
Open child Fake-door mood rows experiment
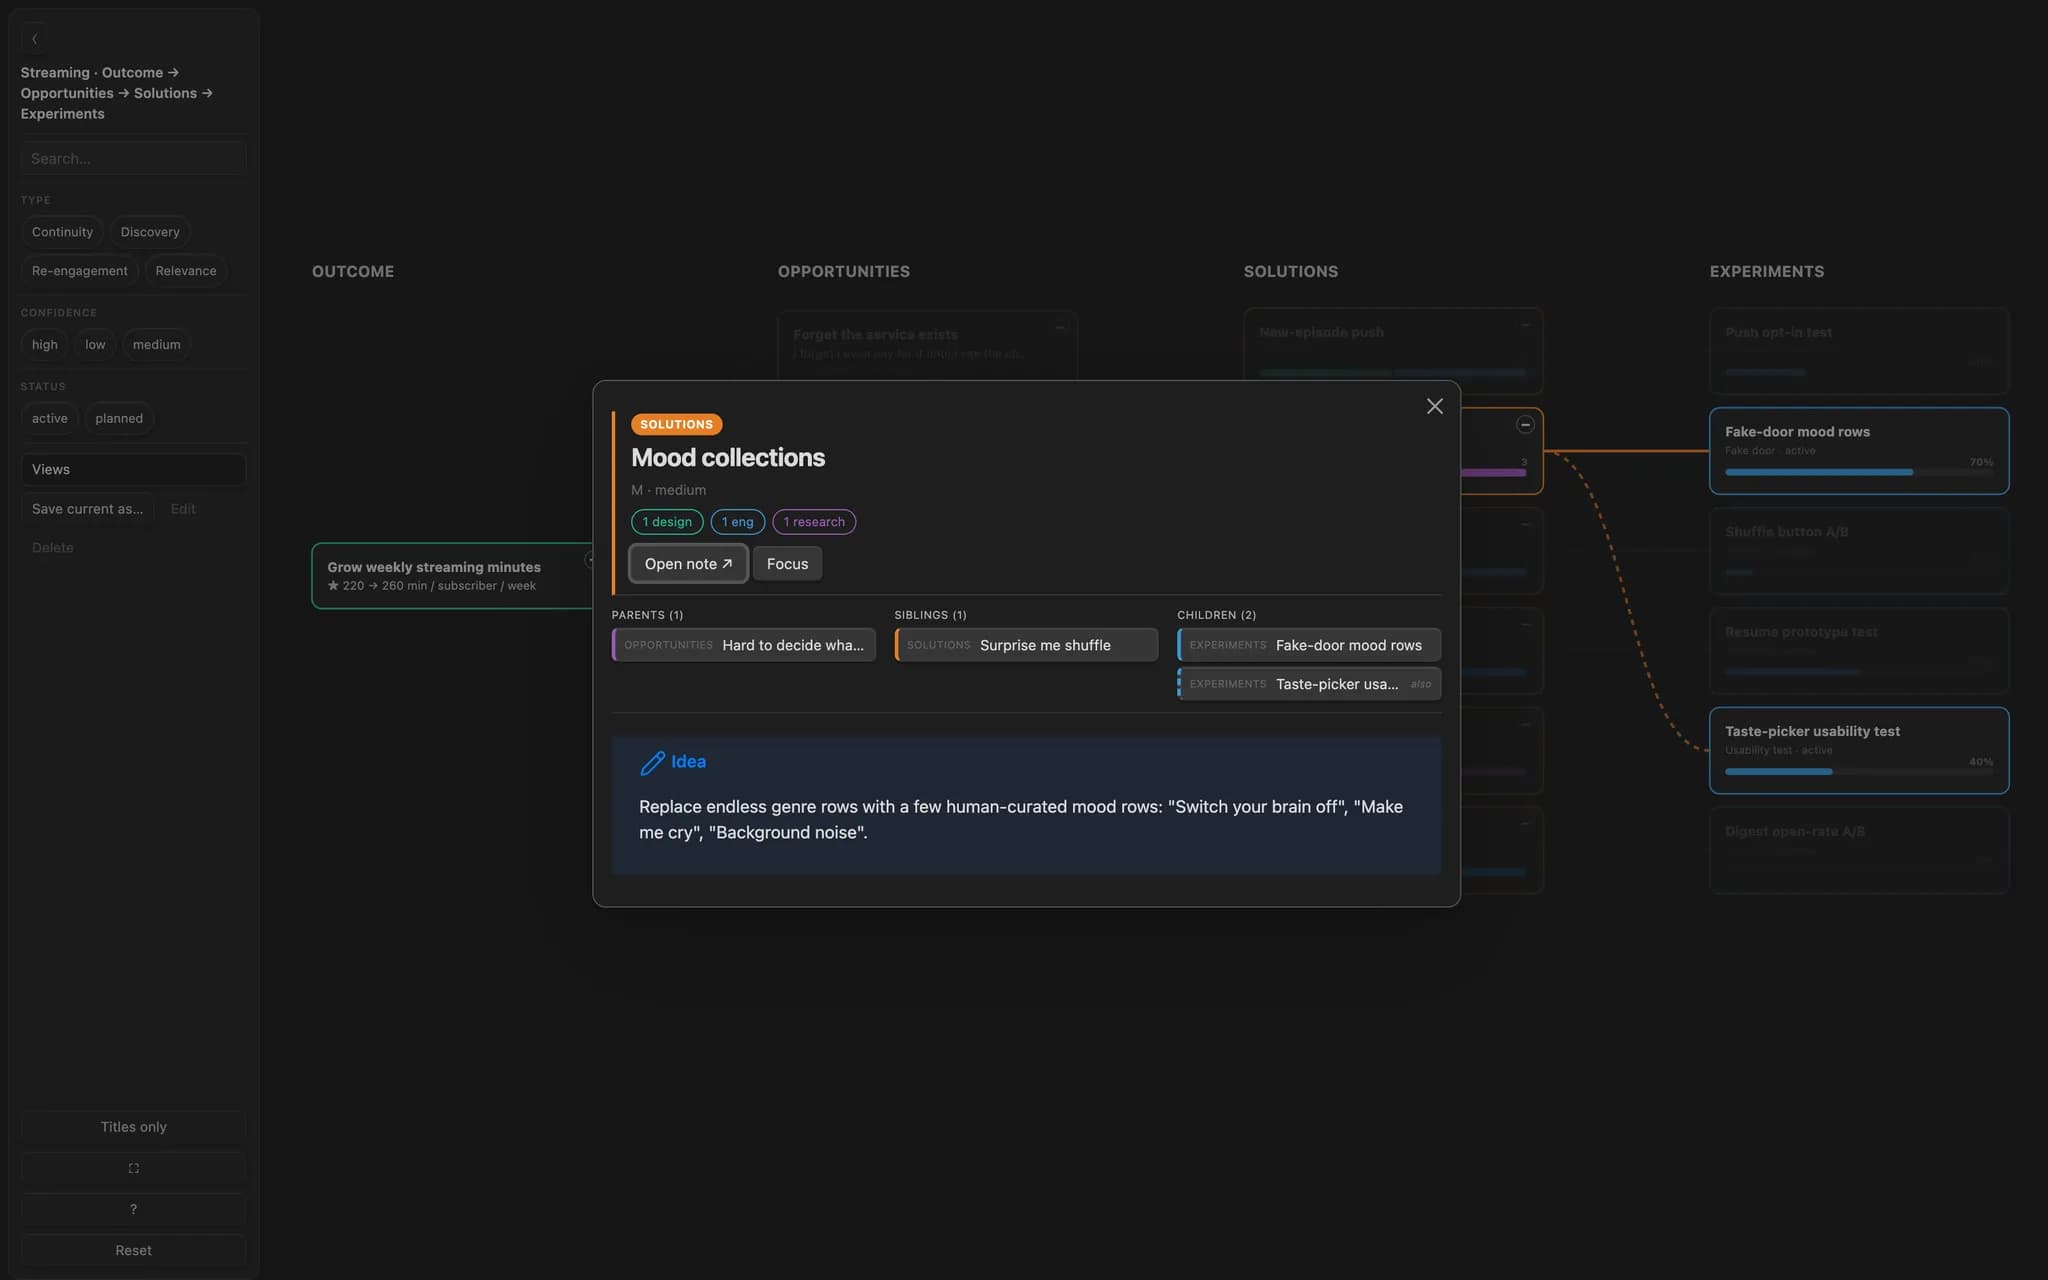(1309, 645)
